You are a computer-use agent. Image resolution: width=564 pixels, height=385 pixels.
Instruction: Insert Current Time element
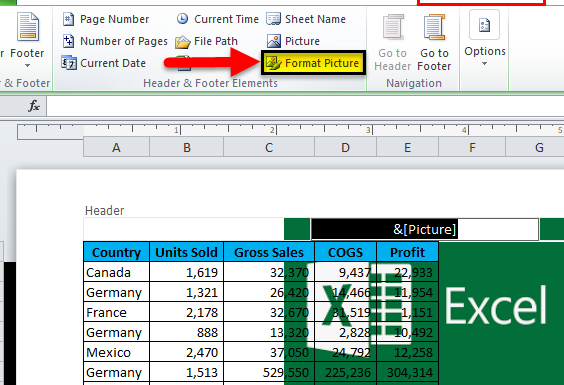click(x=218, y=19)
